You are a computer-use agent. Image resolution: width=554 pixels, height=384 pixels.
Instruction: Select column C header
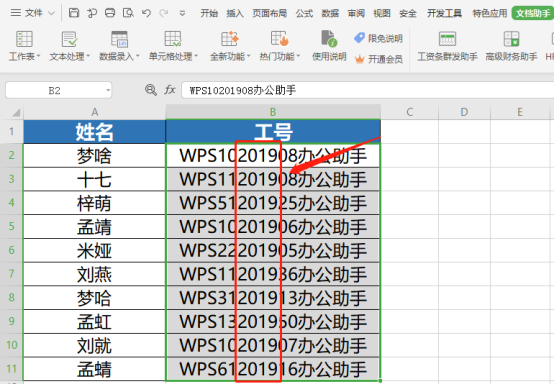(x=409, y=112)
